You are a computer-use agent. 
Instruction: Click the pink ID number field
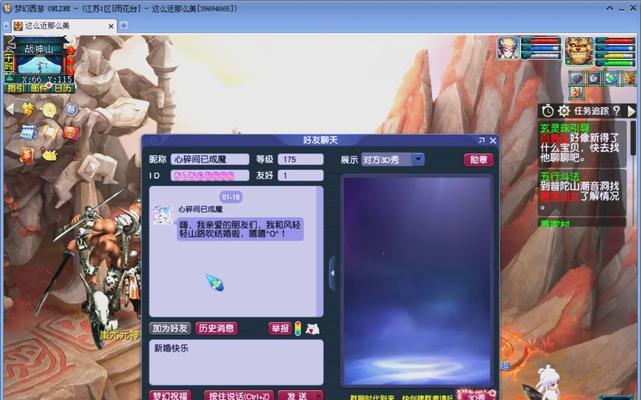click(x=210, y=175)
